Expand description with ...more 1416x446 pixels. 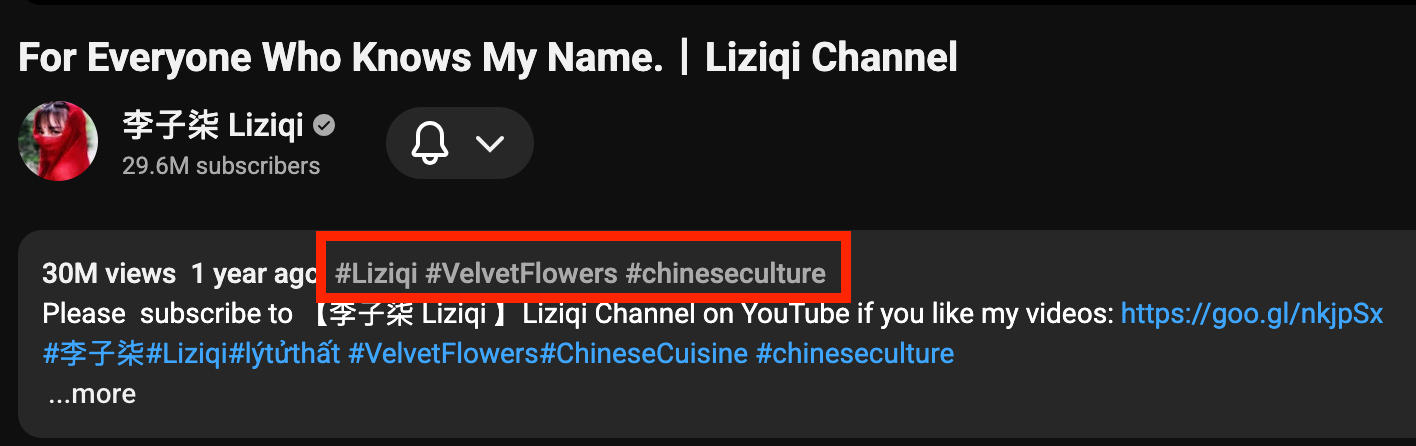(92, 394)
